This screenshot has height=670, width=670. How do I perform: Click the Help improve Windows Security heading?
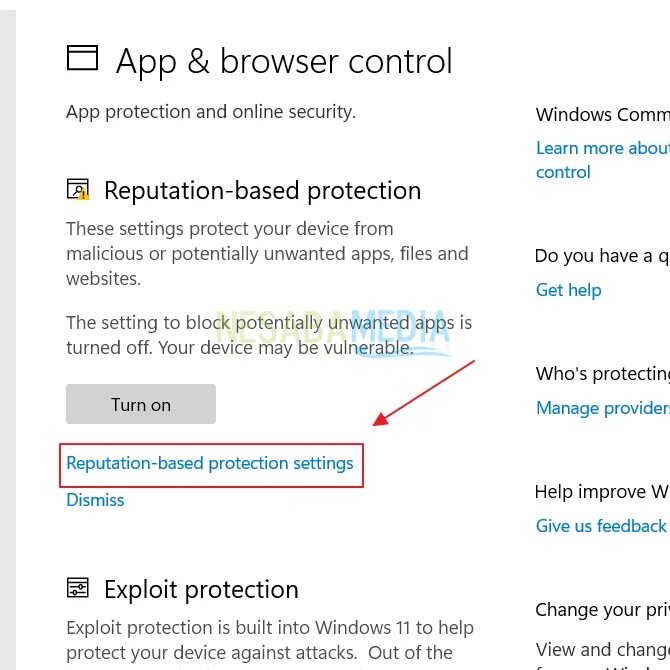tap(601, 492)
